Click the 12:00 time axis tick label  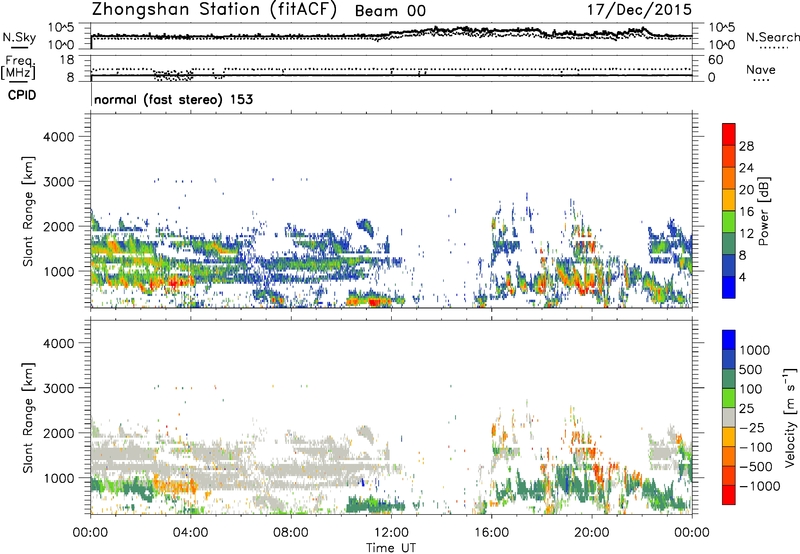click(391, 533)
